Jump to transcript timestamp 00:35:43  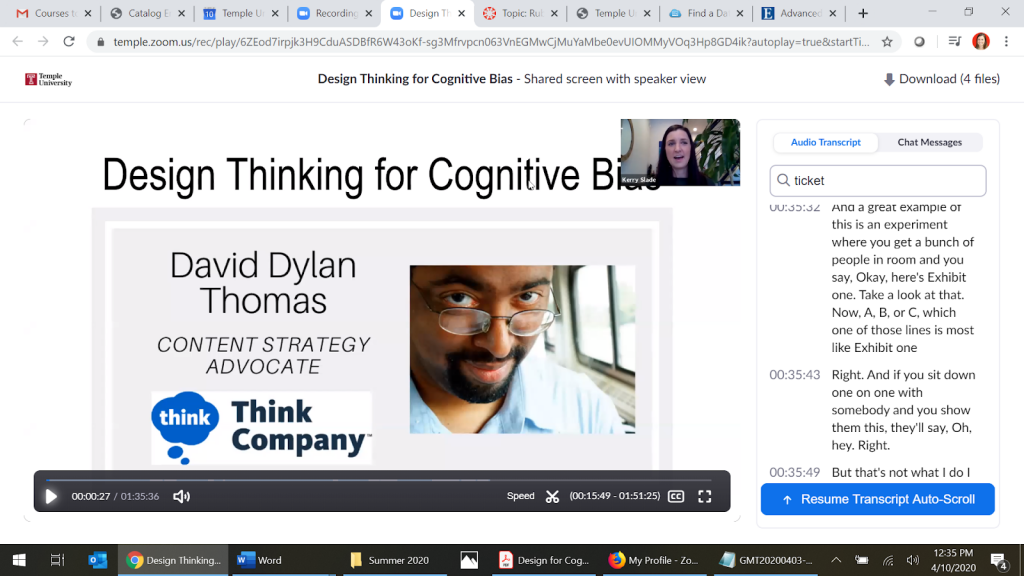794,375
